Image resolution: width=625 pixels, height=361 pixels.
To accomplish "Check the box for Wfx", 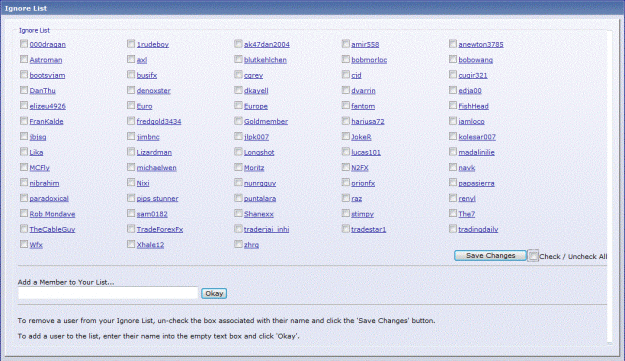I will (24, 244).
